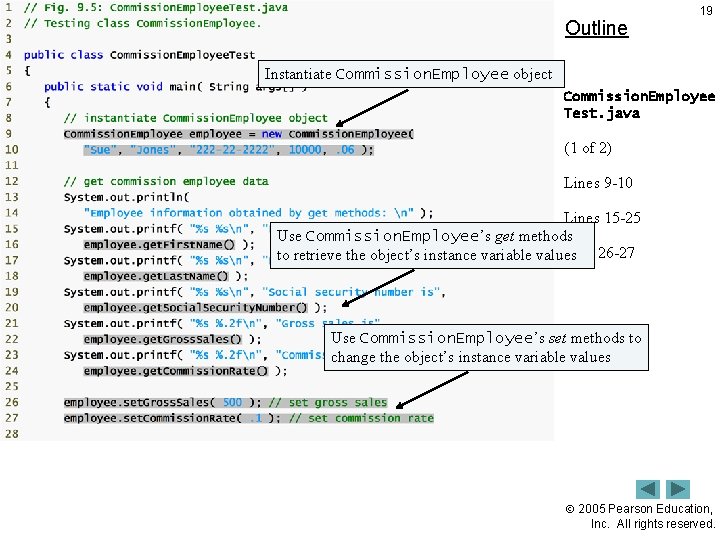
Task: Click the 'employee.getGrossSales()' call
Action: (x=163, y=339)
